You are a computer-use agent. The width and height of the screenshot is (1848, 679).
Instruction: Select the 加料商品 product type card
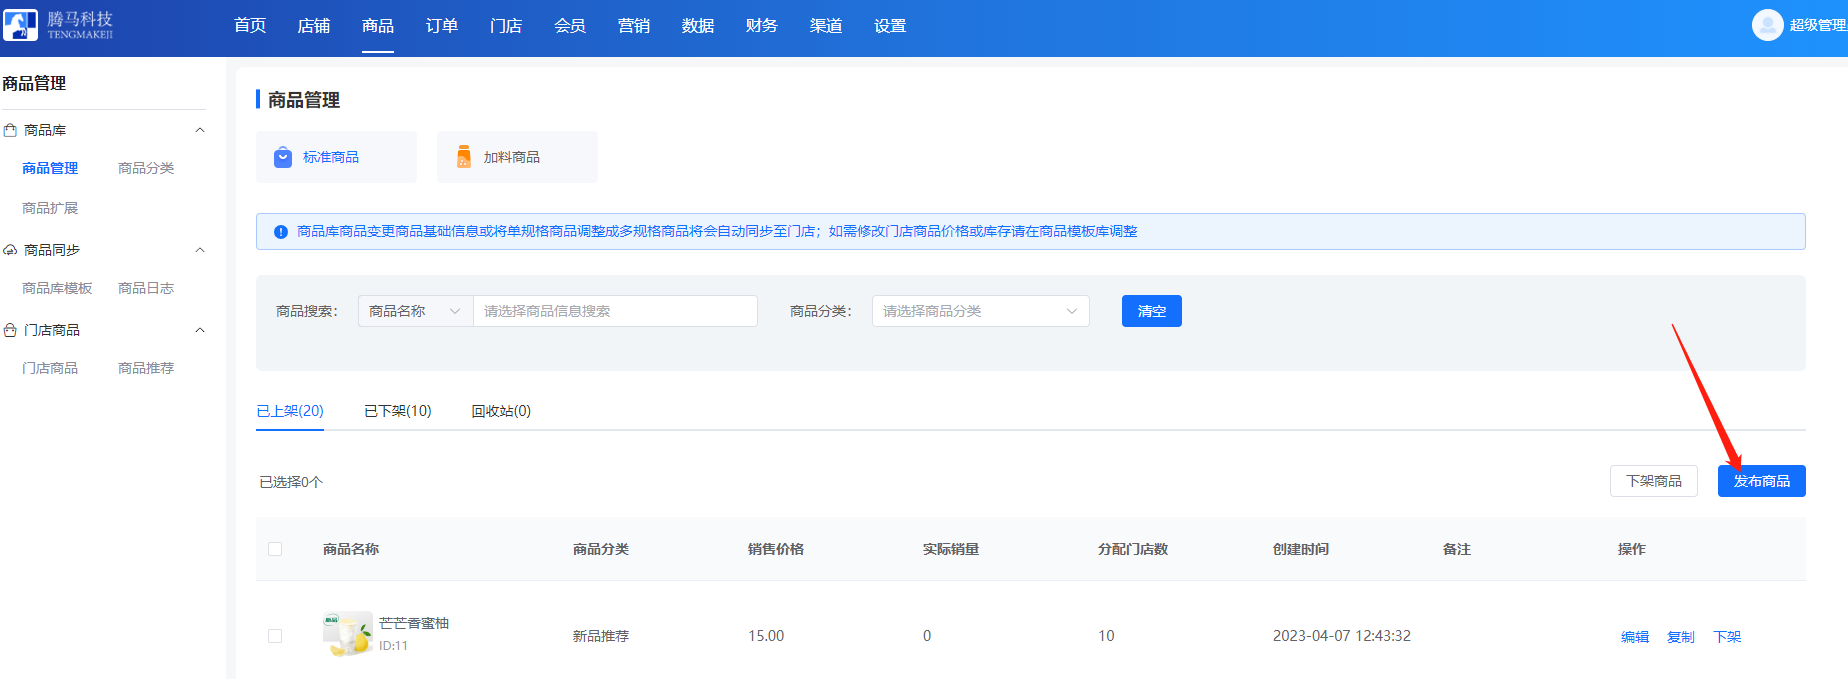(517, 157)
